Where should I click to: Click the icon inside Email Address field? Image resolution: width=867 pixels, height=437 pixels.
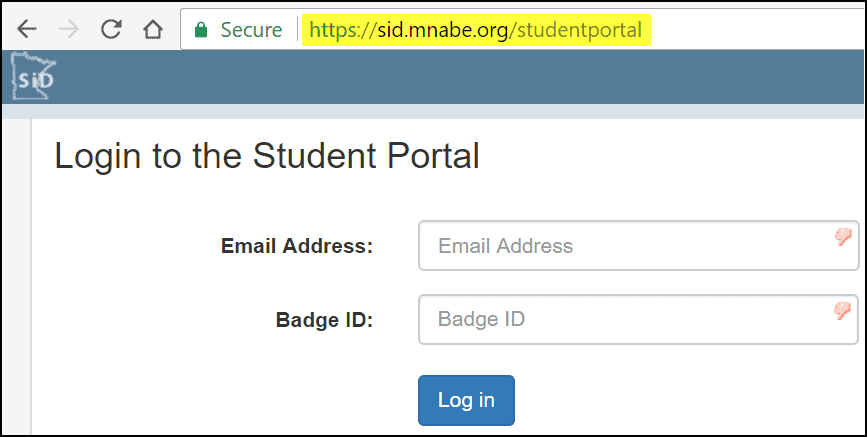[x=843, y=237]
